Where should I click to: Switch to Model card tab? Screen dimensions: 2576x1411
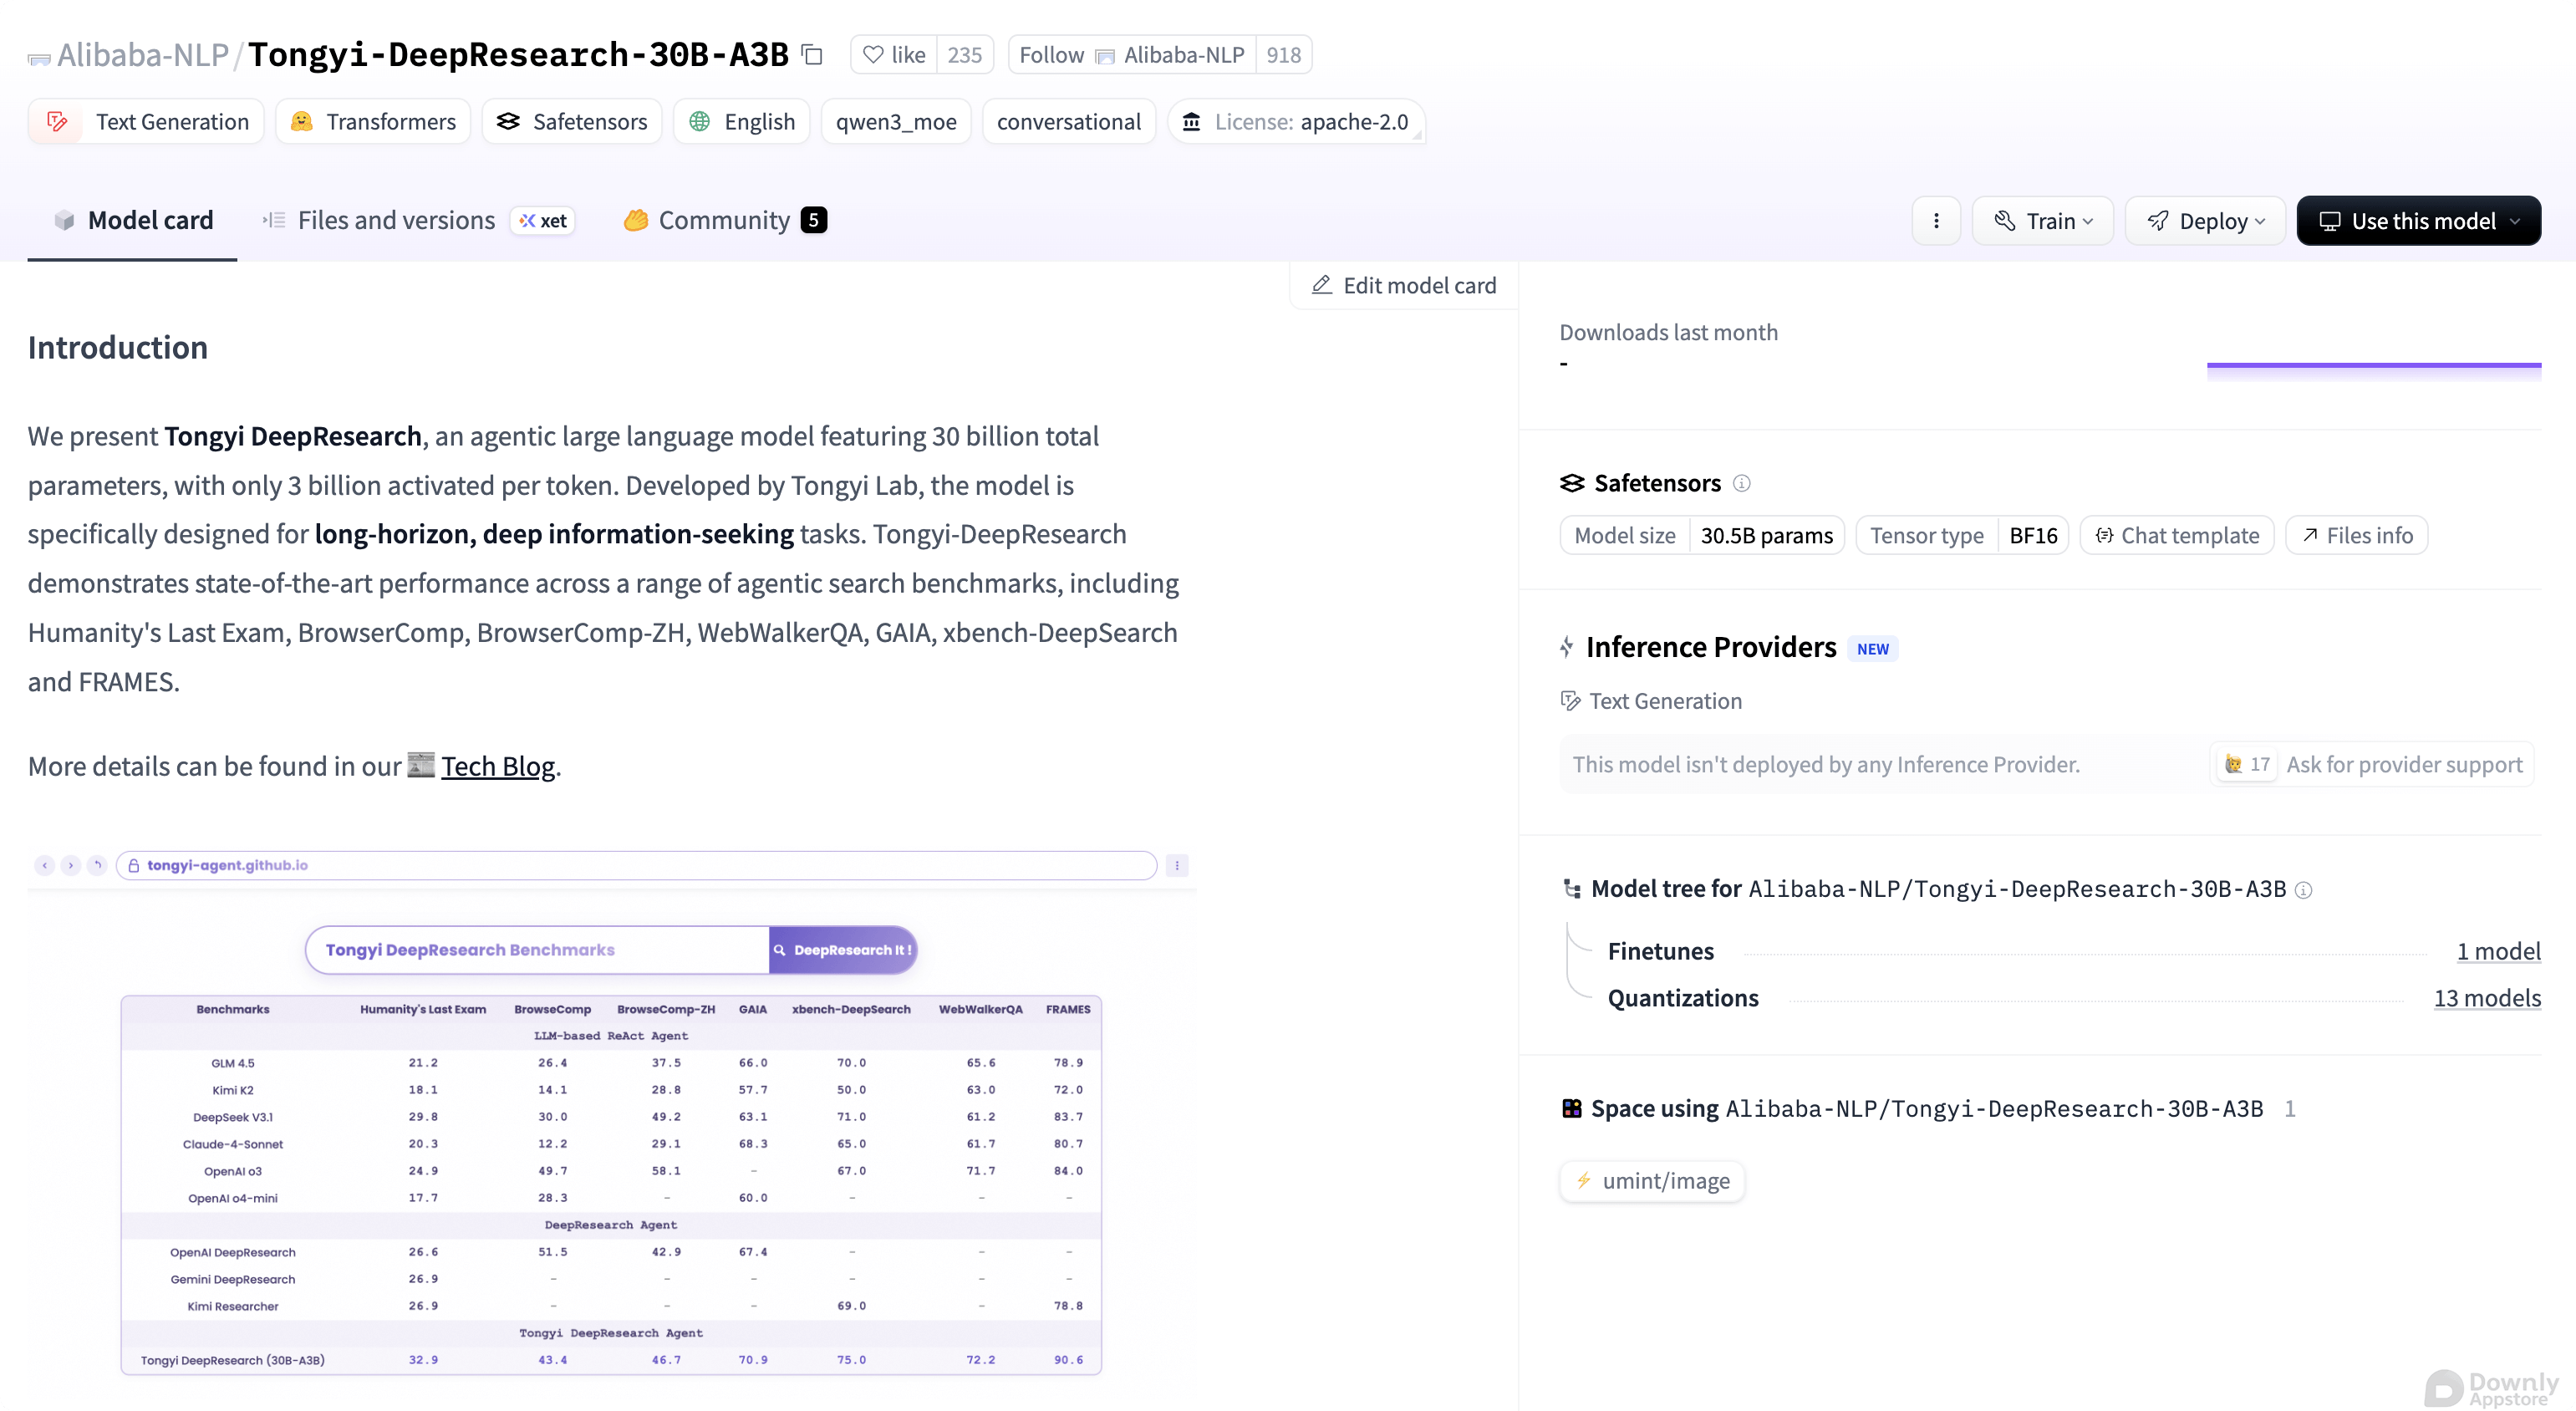click(132, 220)
